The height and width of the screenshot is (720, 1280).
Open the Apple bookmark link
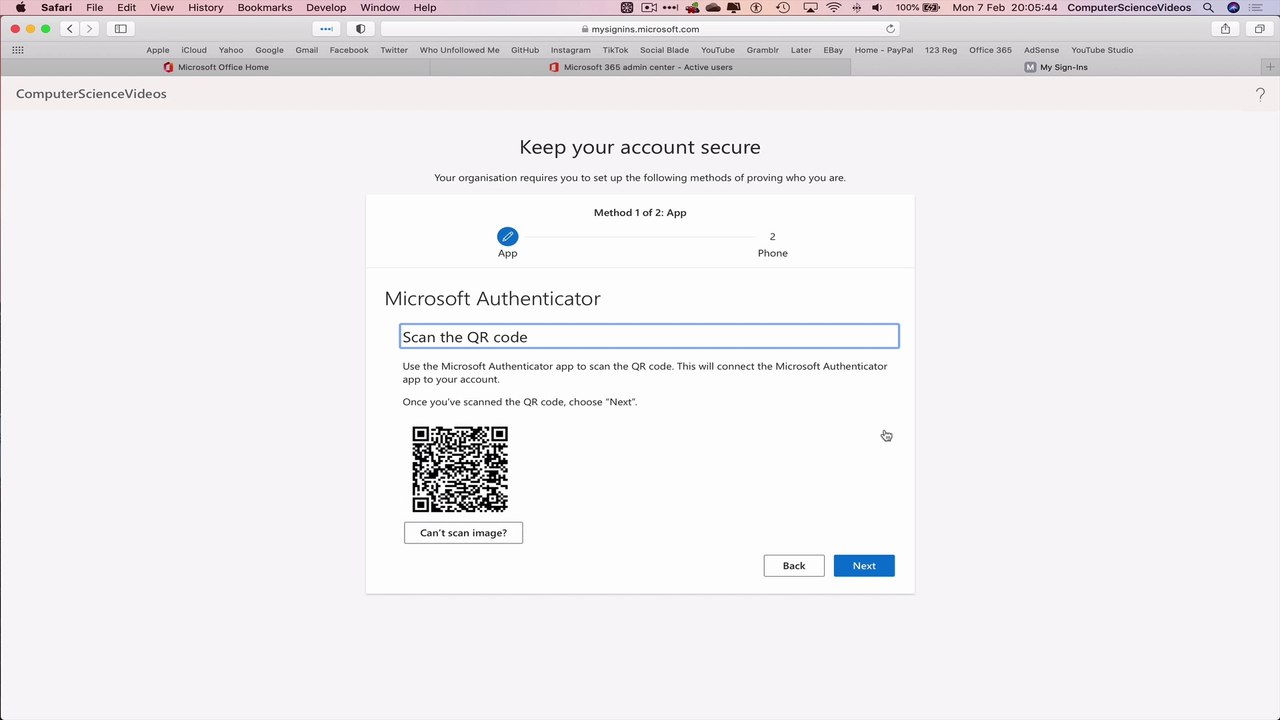(x=158, y=50)
